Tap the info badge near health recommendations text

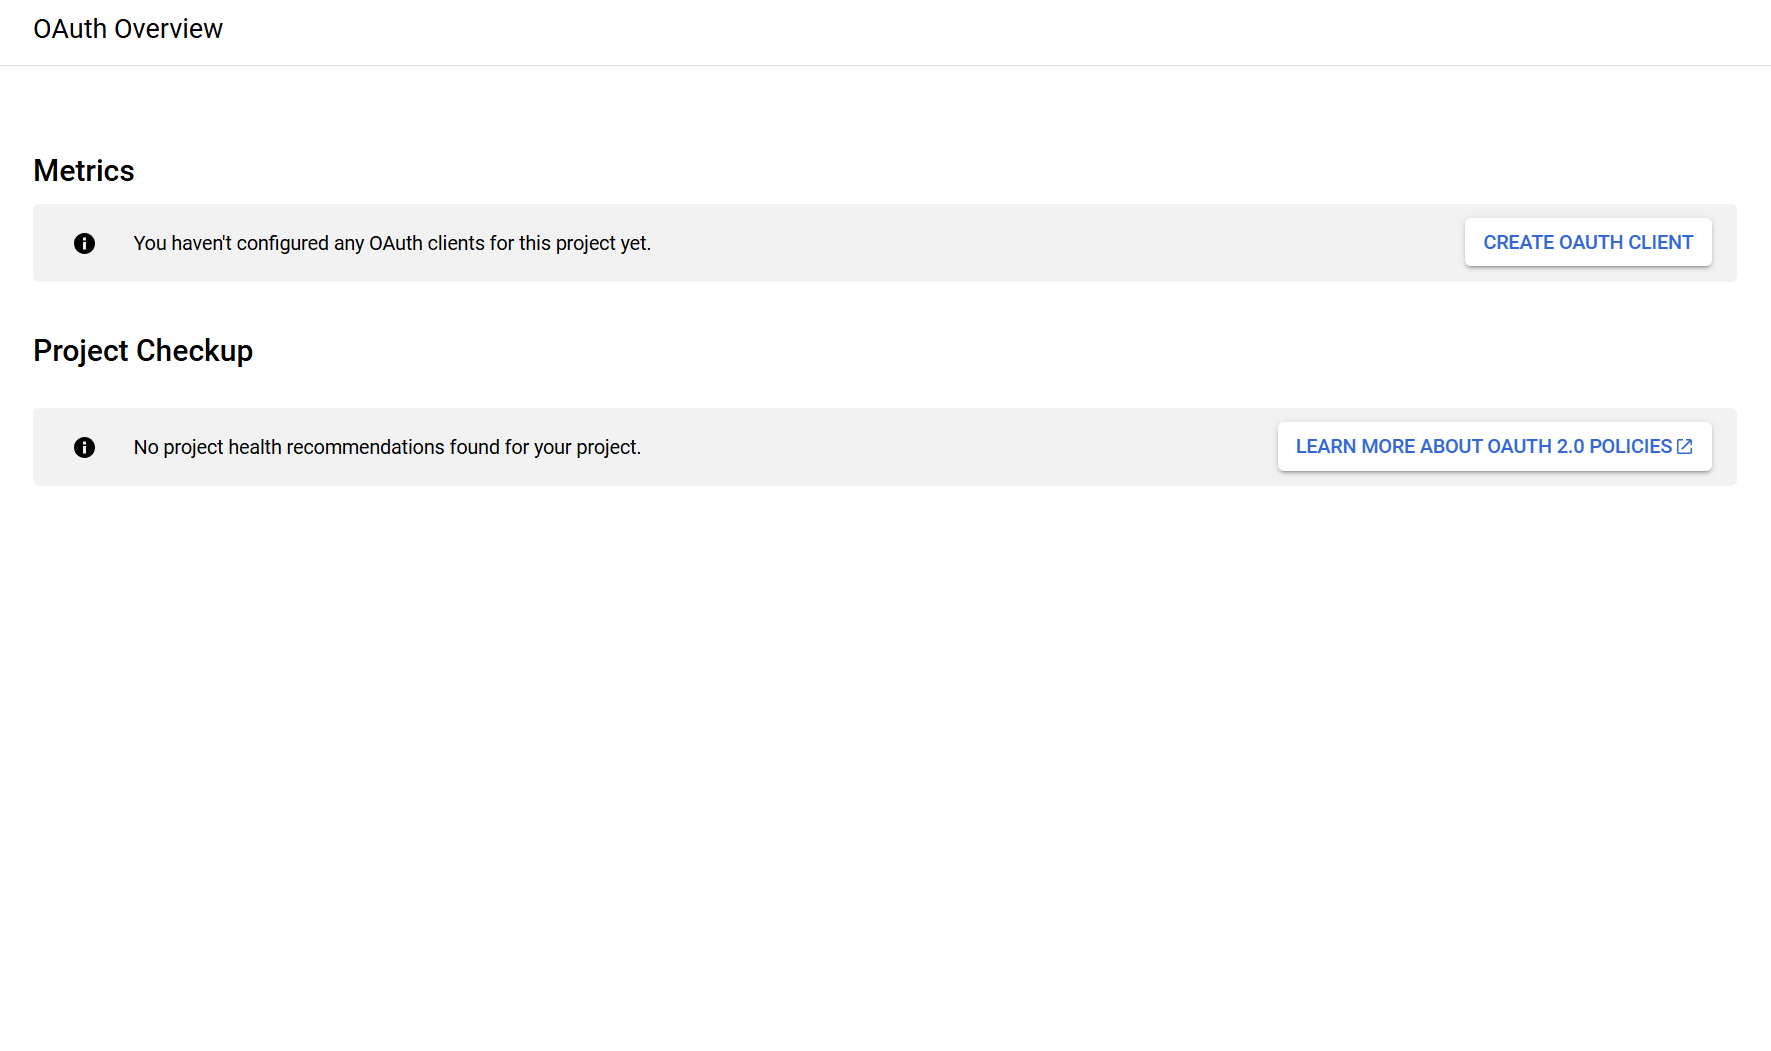click(84, 447)
